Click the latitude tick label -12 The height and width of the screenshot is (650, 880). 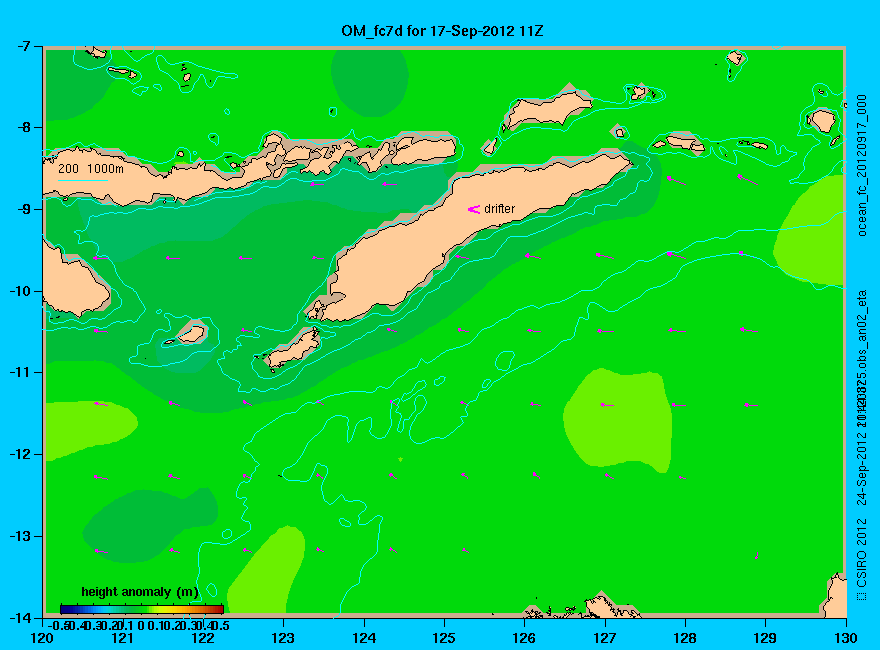[20, 454]
